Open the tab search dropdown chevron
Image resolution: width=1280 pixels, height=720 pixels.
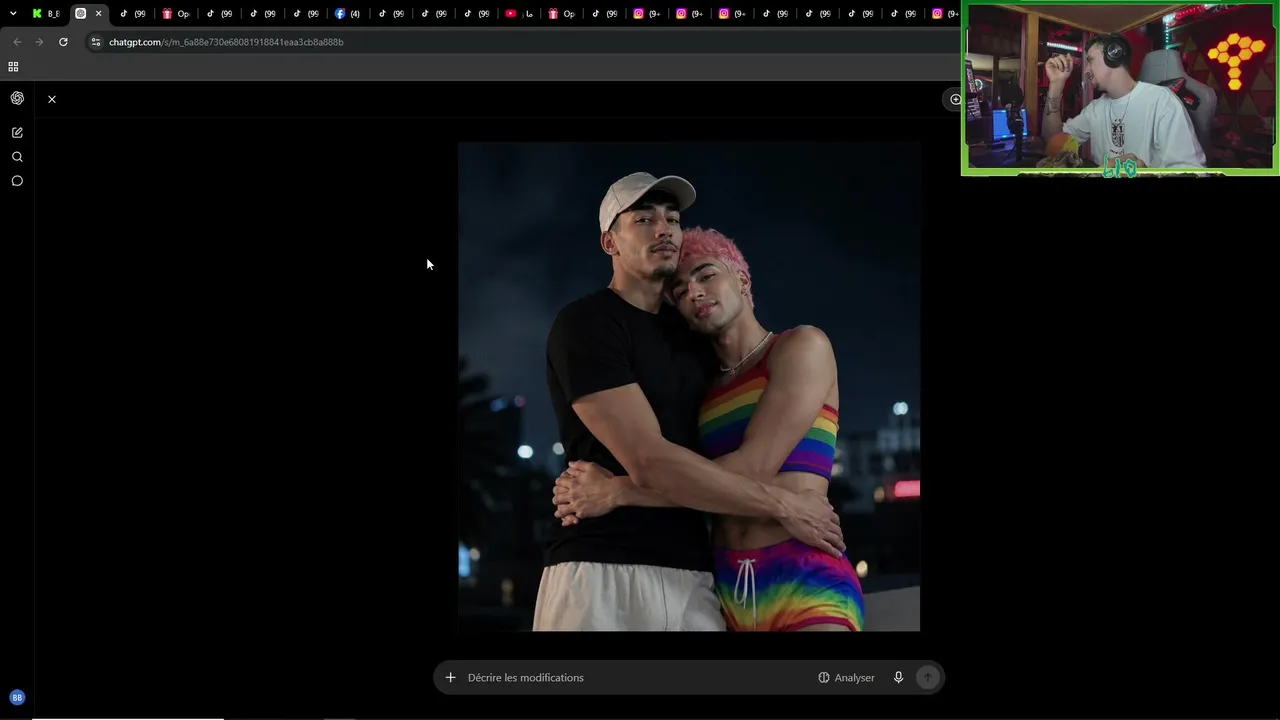pos(13,14)
